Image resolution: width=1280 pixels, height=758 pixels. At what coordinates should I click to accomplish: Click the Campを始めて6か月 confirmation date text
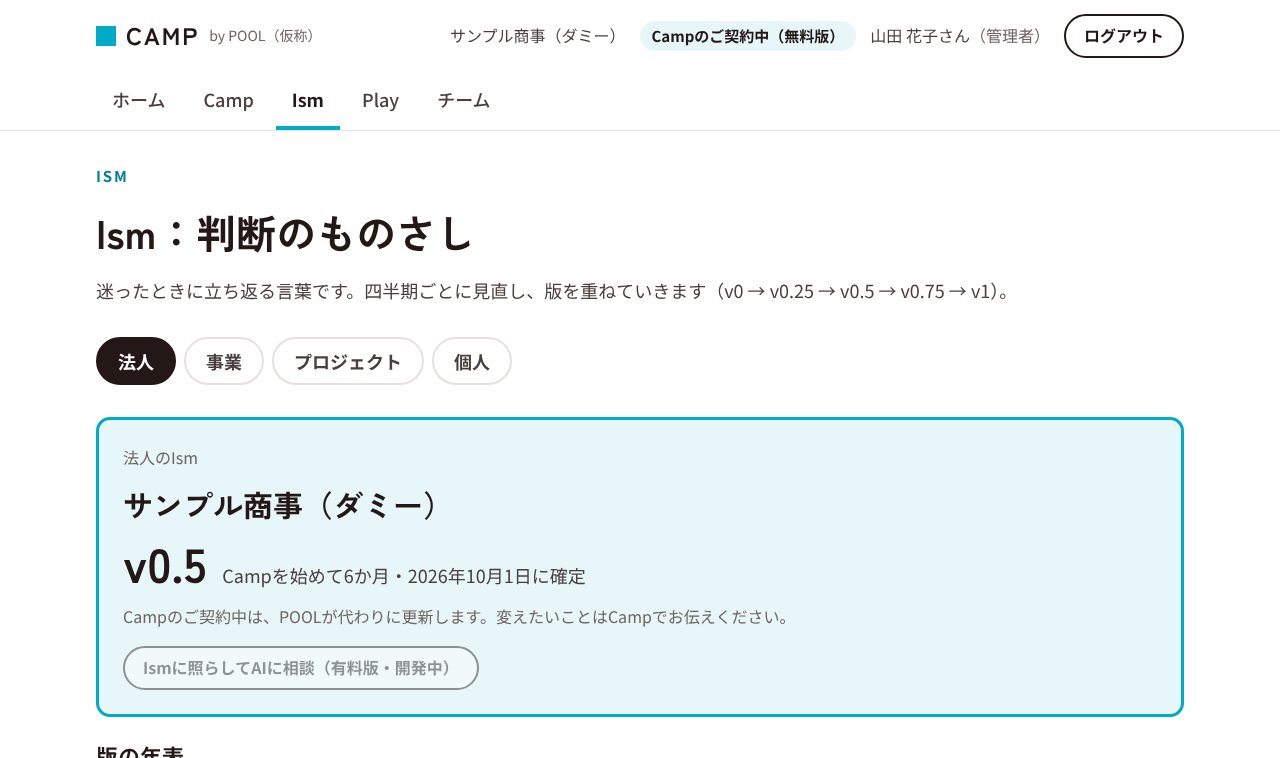pos(404,576)
